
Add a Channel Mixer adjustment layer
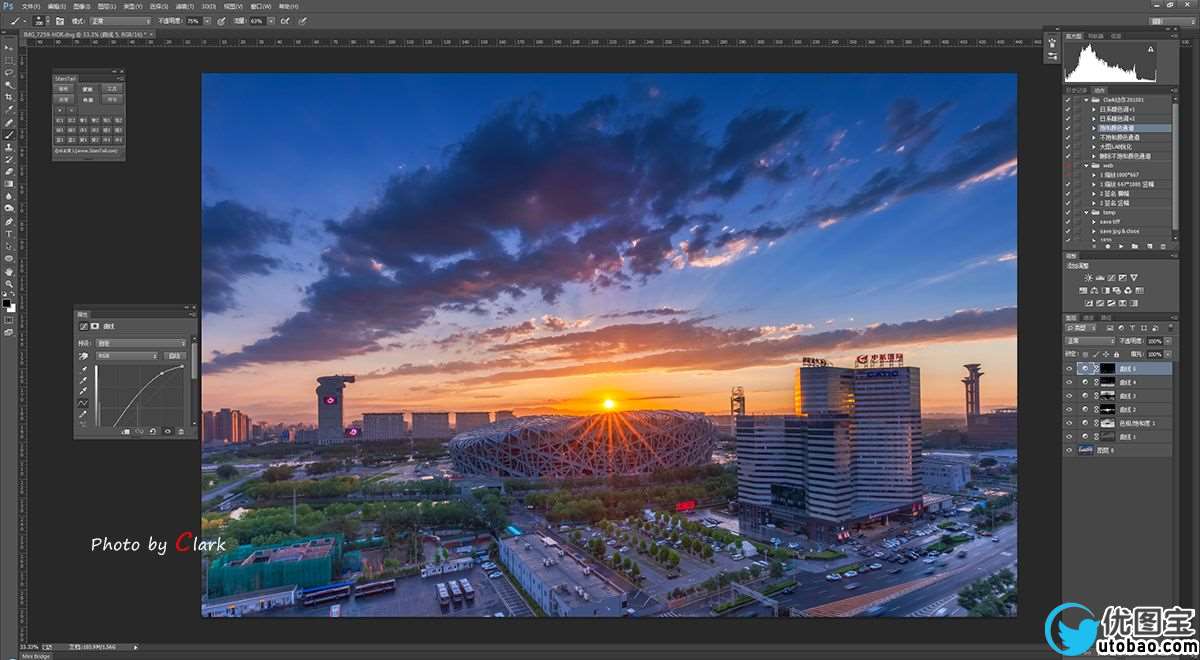coord(1128,291)
